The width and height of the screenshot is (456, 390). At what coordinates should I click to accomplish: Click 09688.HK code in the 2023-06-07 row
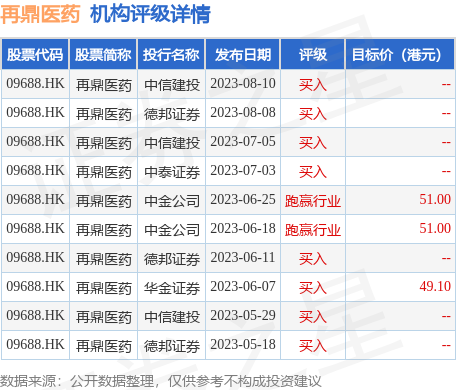(35, 286)
